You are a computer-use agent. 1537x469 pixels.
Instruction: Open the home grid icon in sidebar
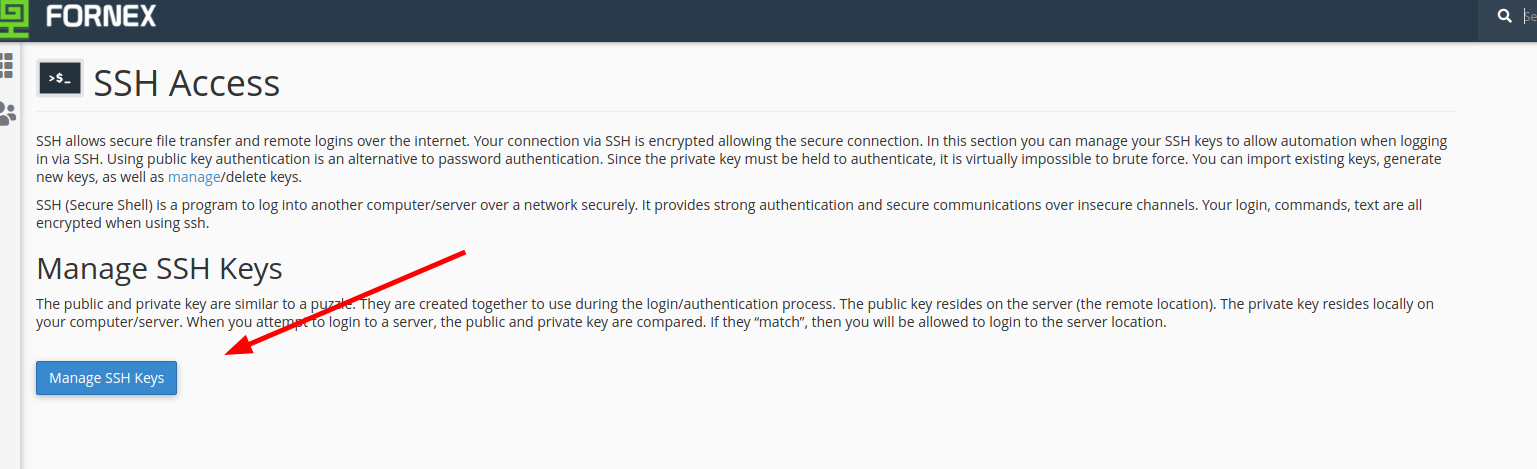(x=7, y=65)
